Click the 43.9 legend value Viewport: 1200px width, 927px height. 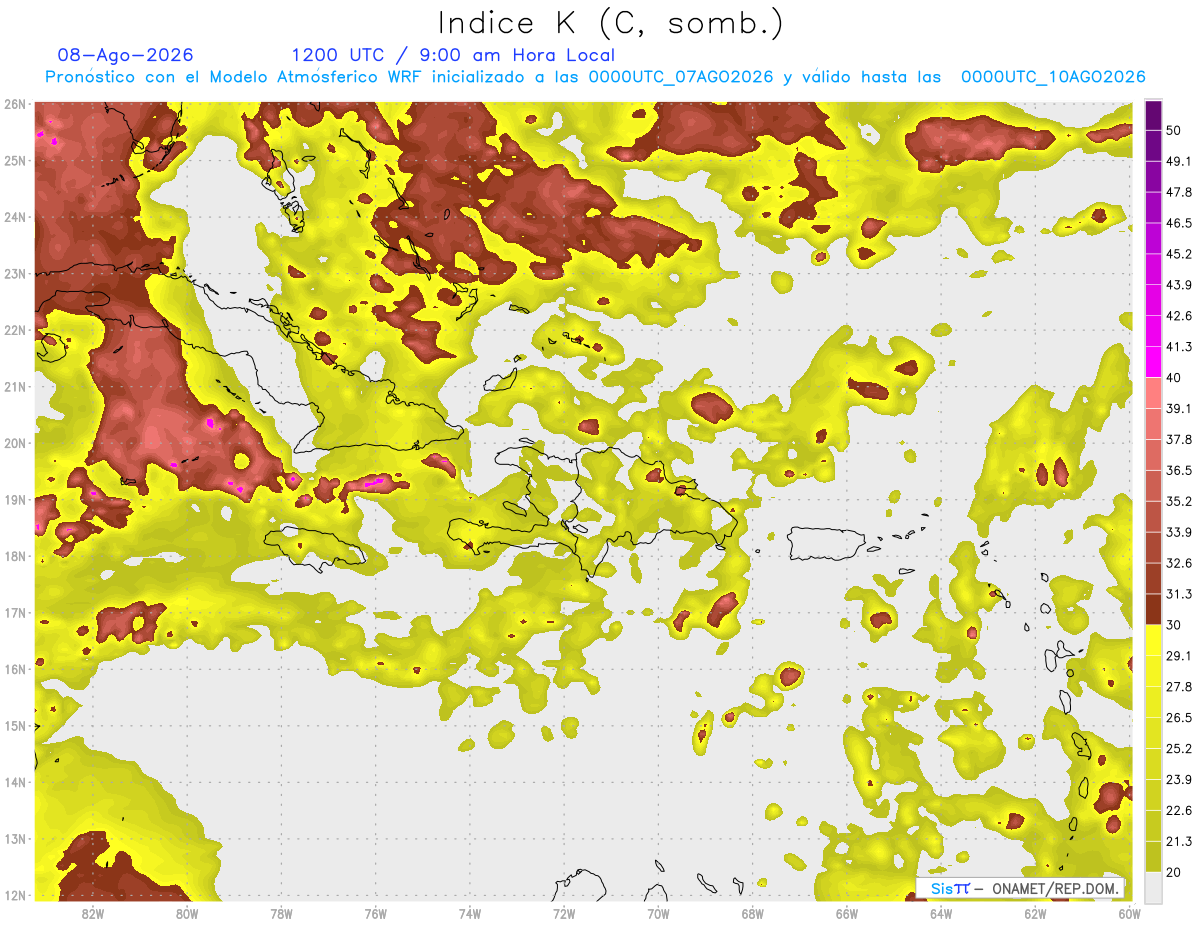coord(1179,284)
